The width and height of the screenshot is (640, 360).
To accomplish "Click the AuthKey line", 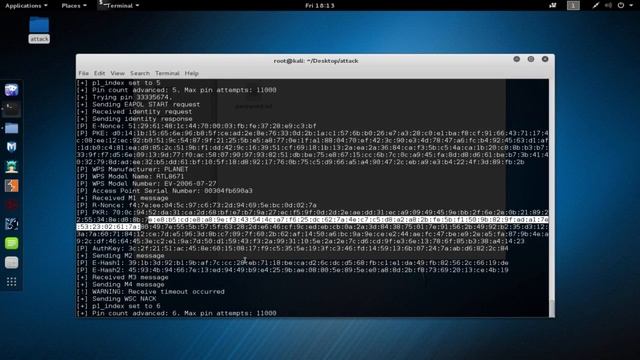I will 293,248.
